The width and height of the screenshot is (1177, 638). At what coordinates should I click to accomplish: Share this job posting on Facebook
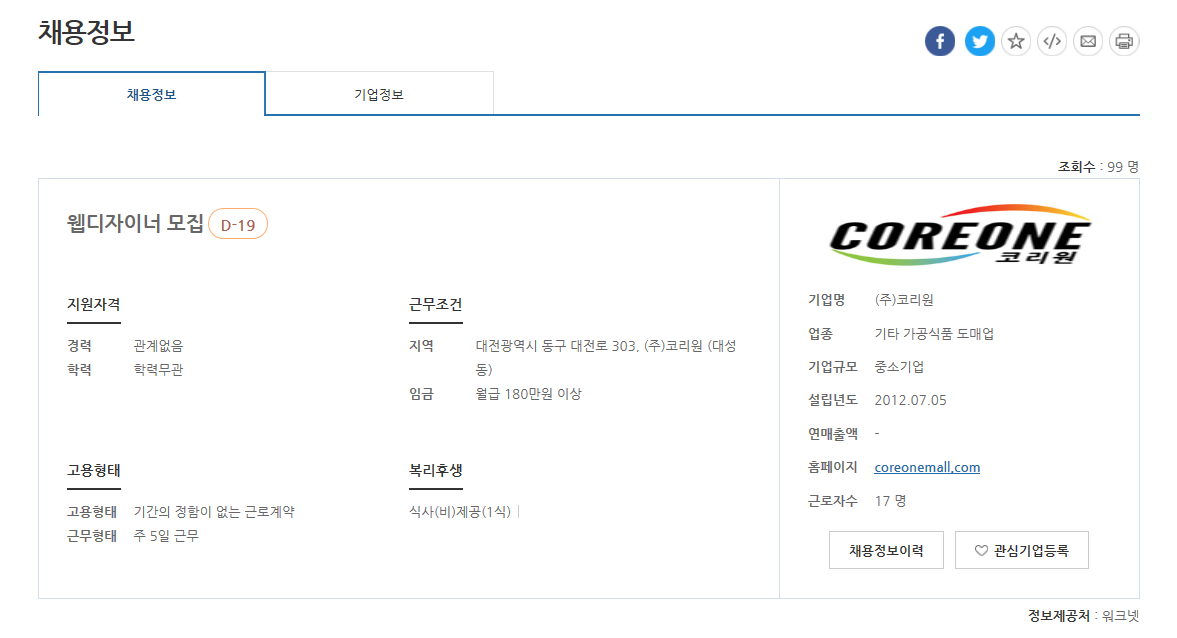[940, 41]
